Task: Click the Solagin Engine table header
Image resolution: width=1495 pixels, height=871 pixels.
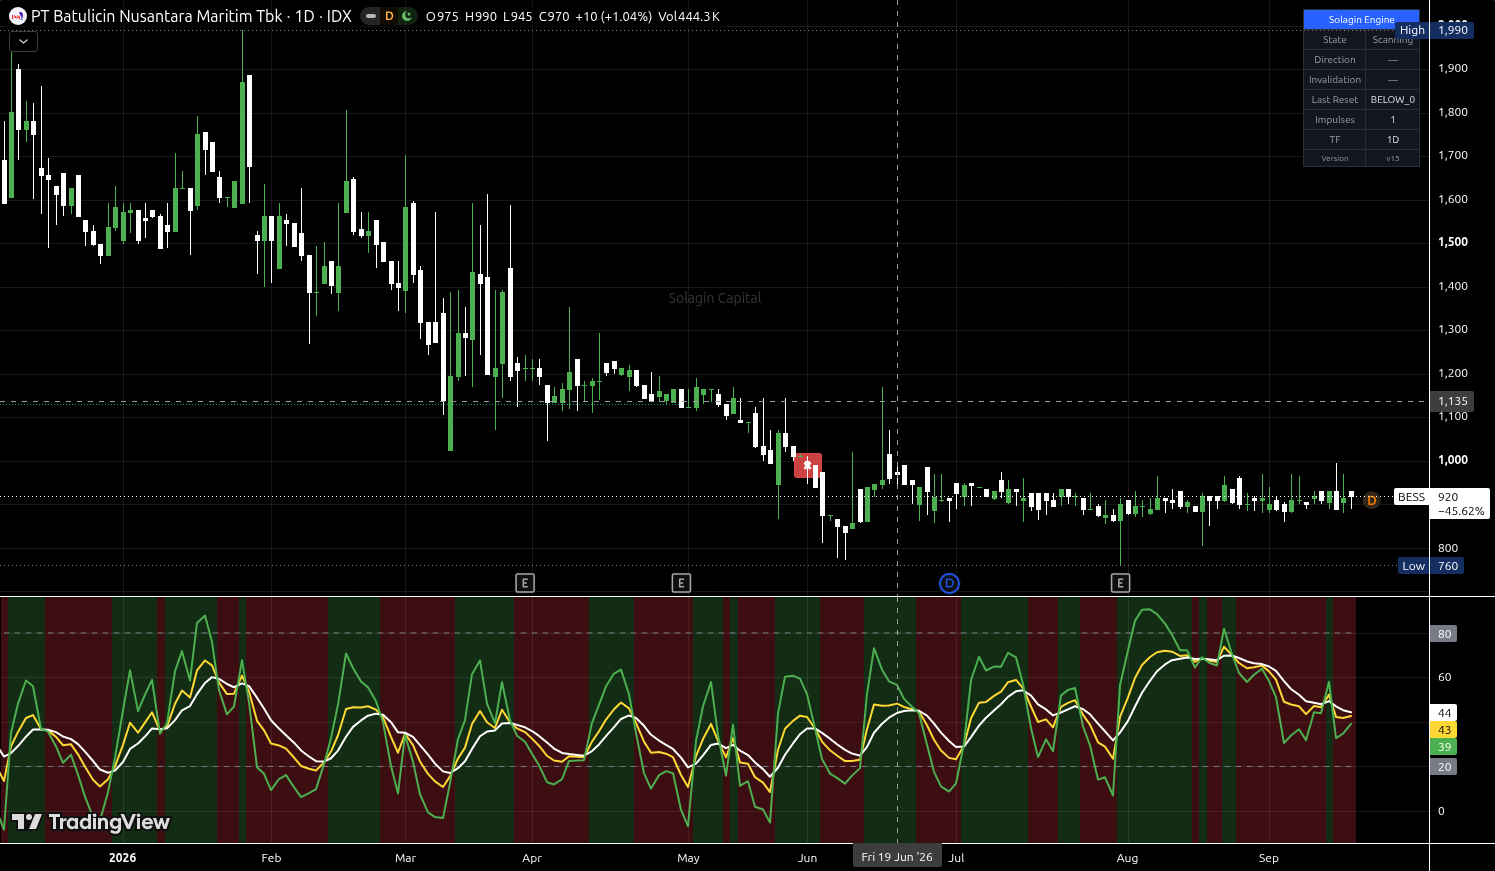Action: point(1361,19)
